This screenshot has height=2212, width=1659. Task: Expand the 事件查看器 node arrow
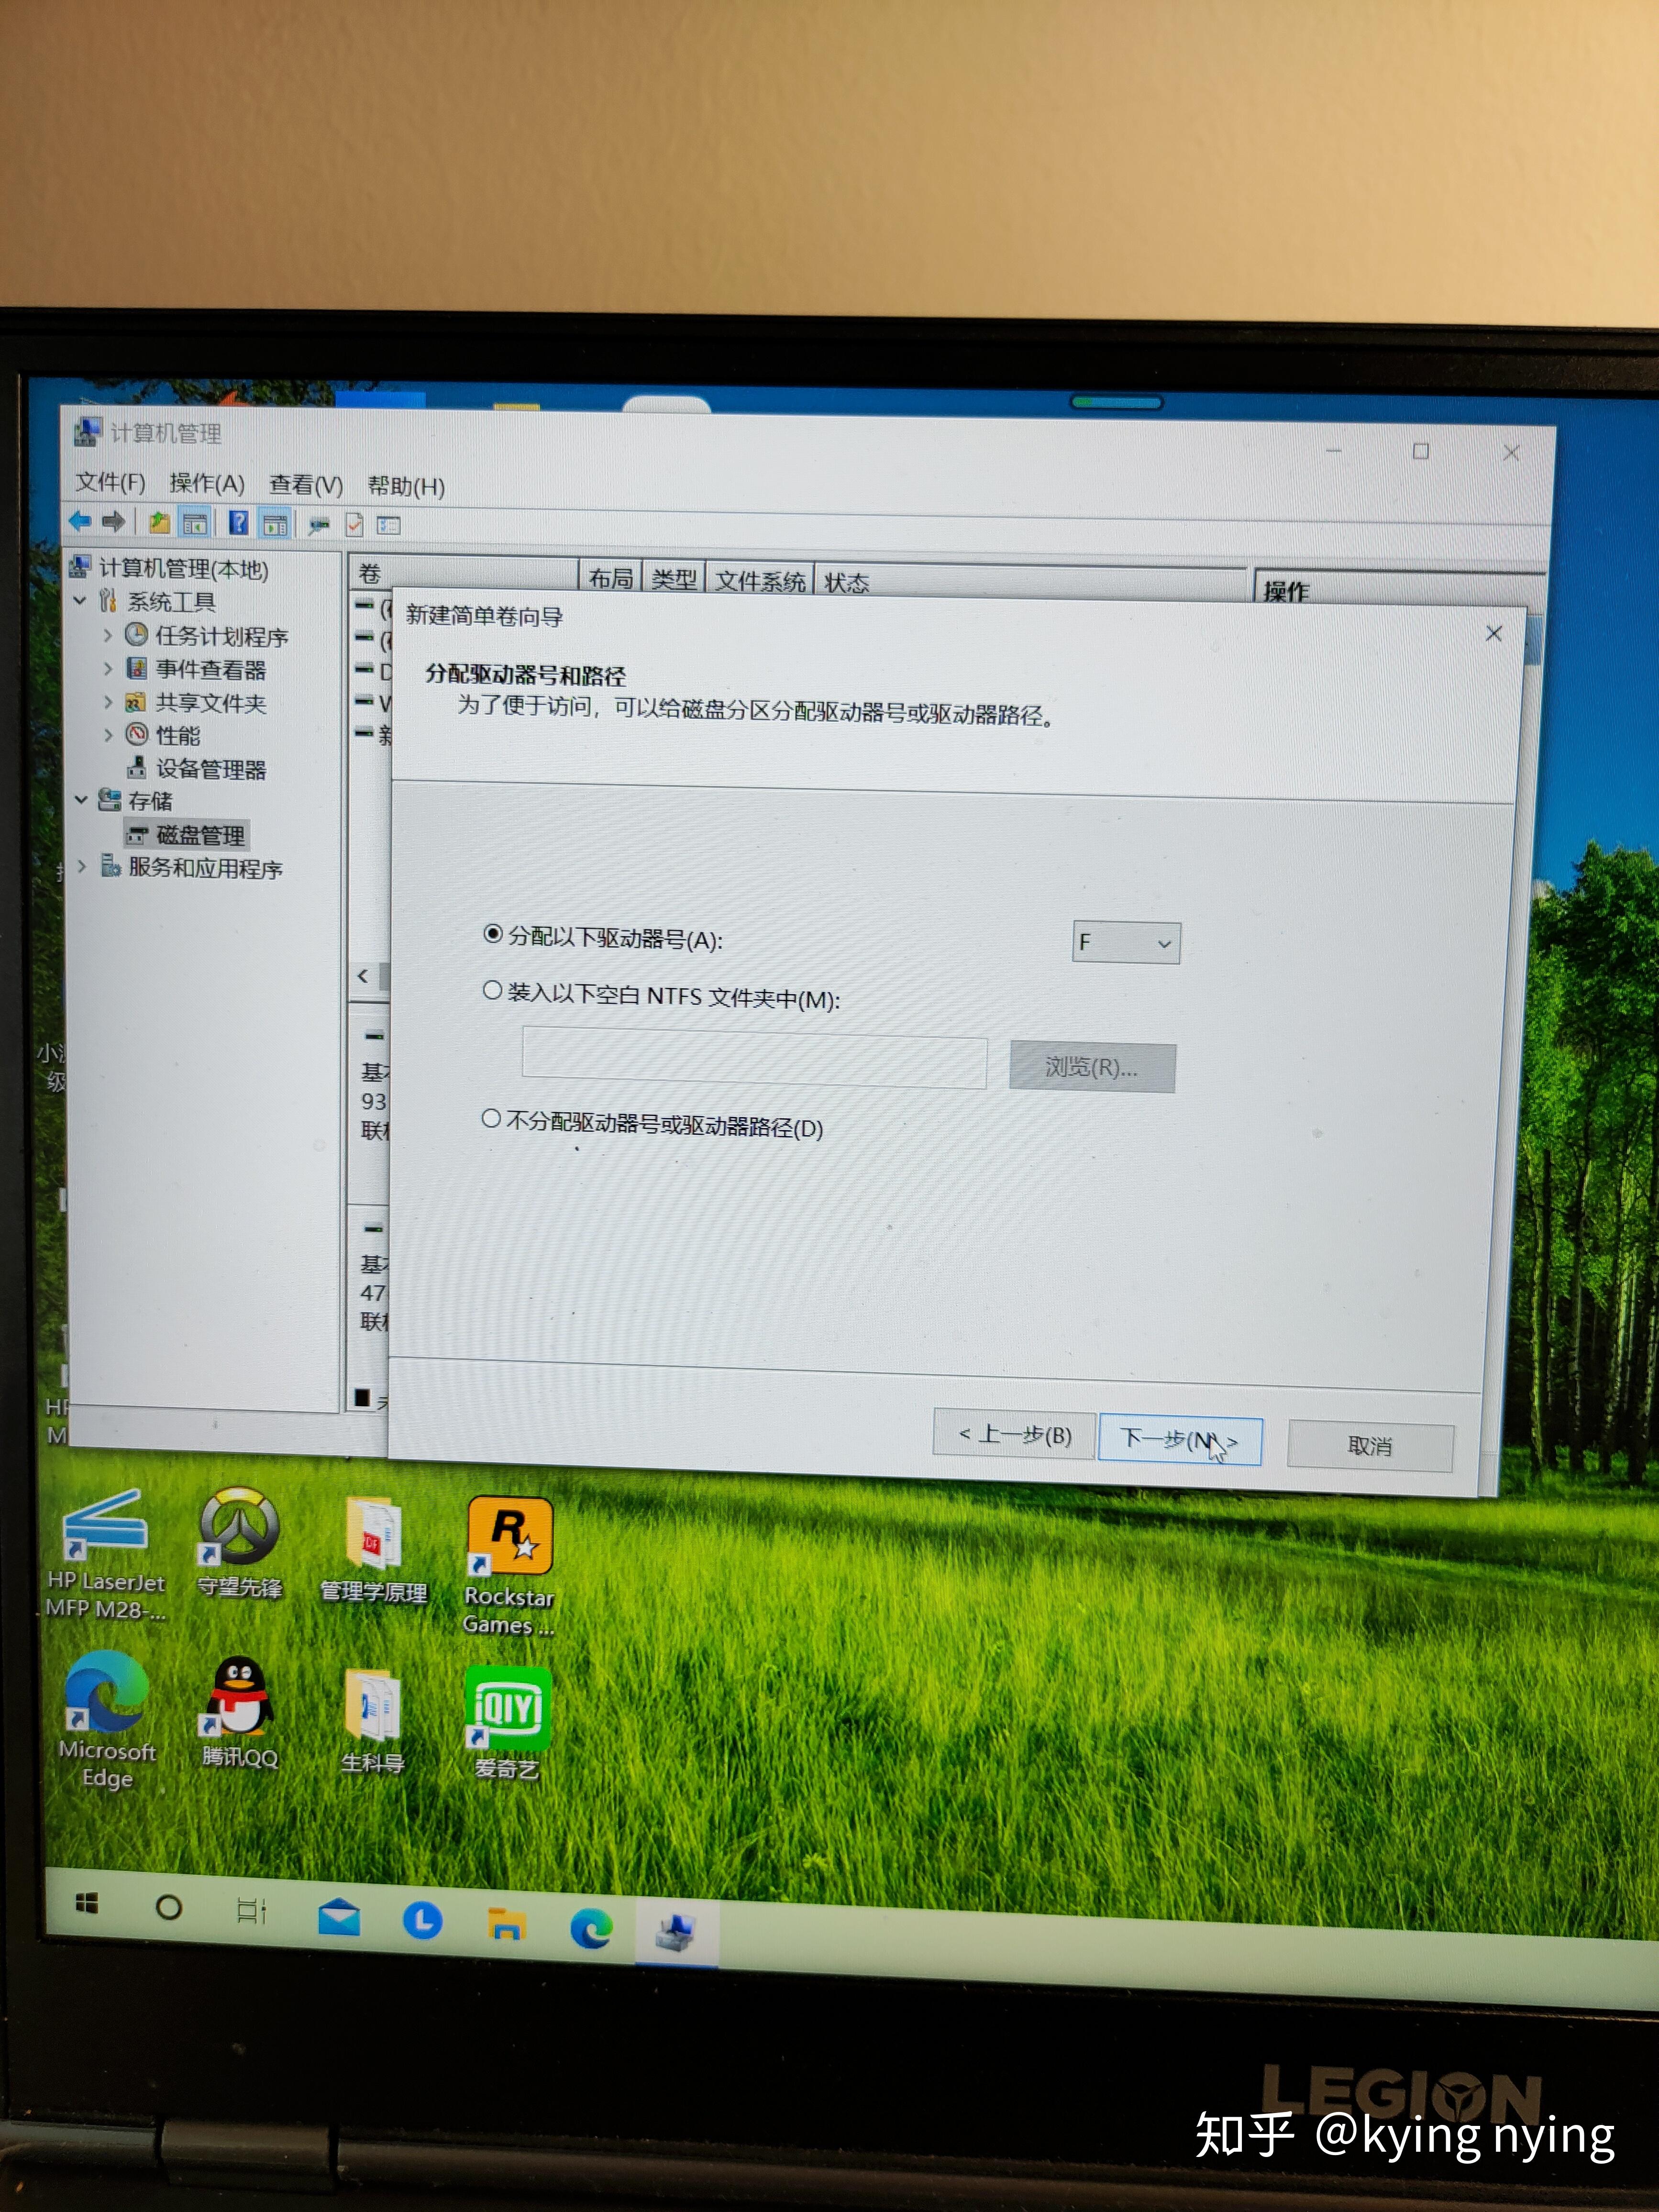click(x=108, y=668)
